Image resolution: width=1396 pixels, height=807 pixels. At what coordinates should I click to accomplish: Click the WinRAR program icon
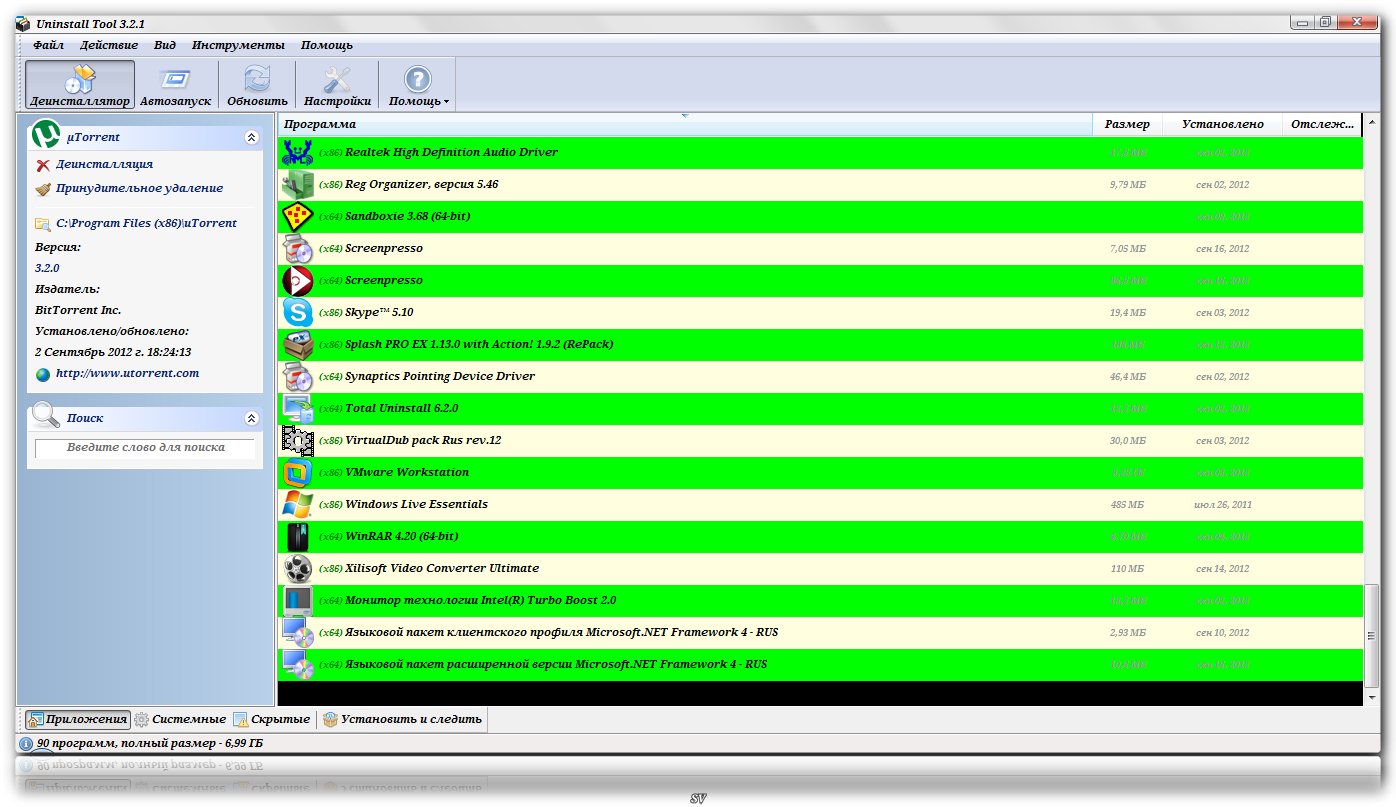(x=298, y=537)
